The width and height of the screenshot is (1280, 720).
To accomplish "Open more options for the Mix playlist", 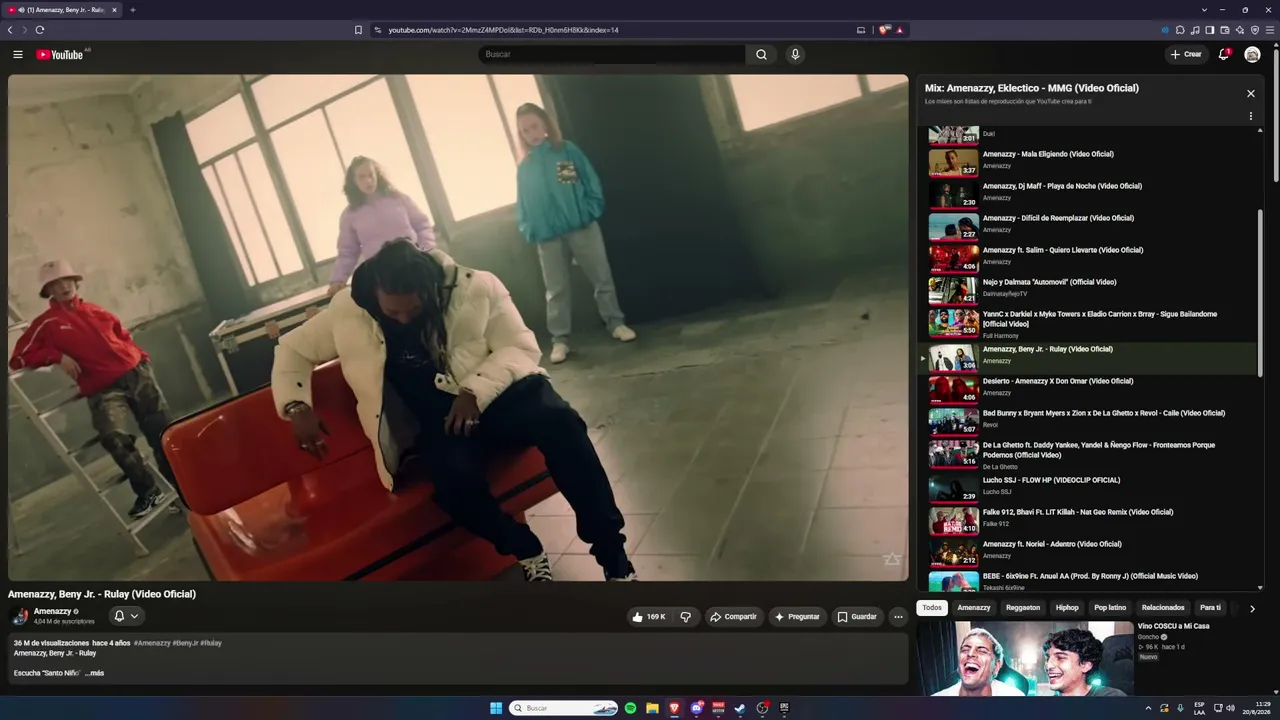I will (x=1250, y=116).
